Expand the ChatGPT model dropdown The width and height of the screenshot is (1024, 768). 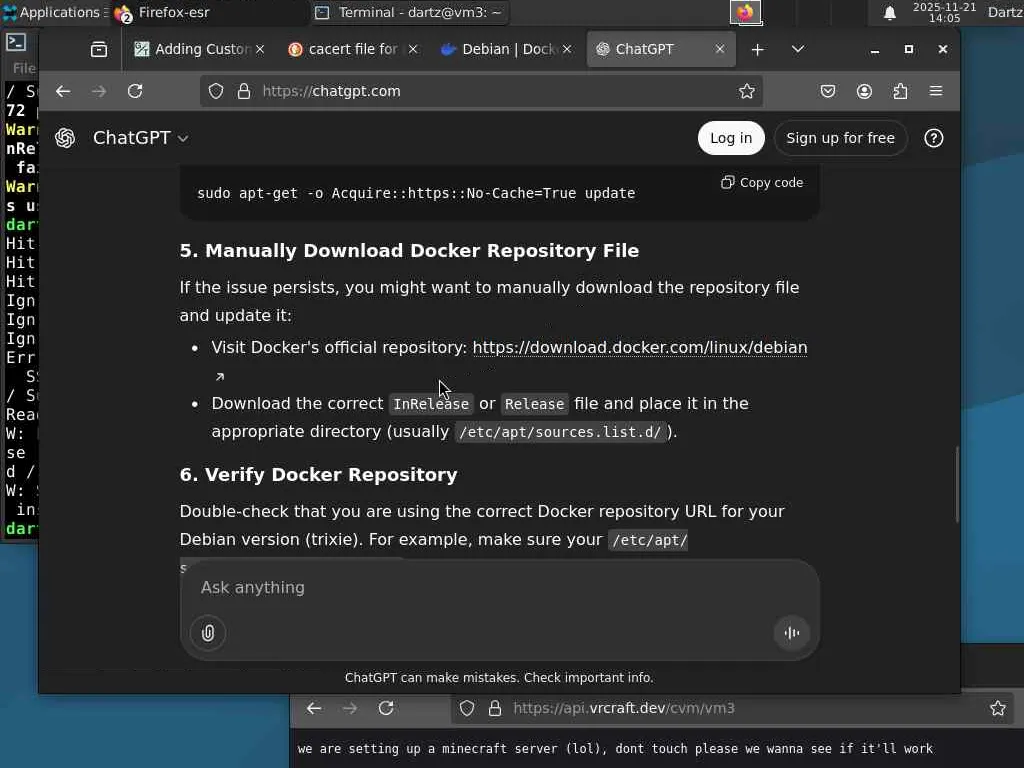[140, 138]
